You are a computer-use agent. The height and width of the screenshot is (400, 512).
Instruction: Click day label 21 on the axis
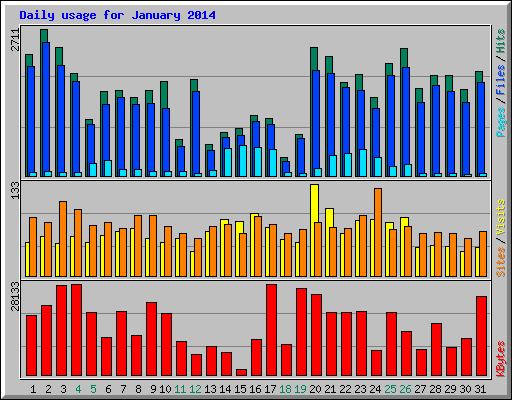330,389
